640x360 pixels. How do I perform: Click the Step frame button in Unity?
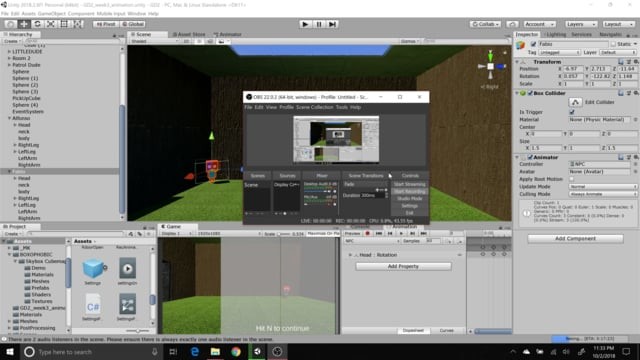tap(333, 24)
